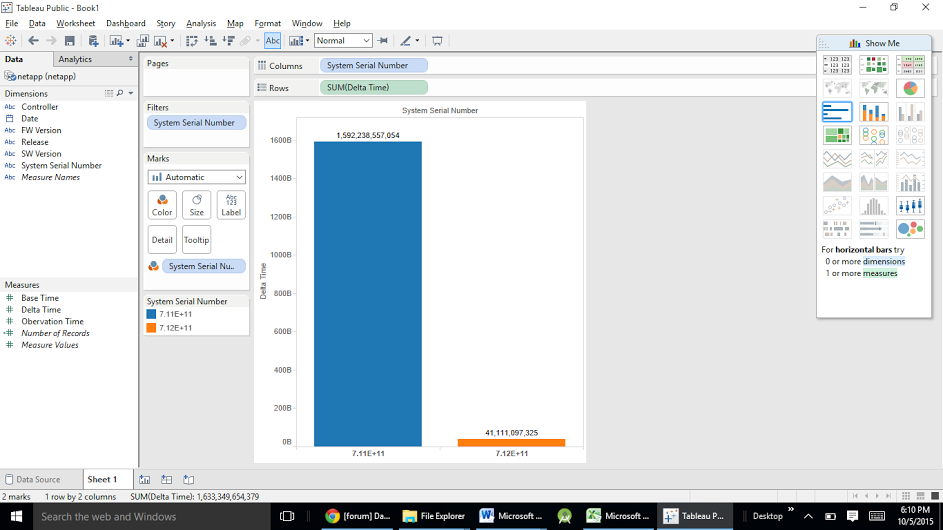Image resolution: width=943 pixels, height=530 pixels.
Task: Switch to the Analytics pane tab
Action: 75,60
